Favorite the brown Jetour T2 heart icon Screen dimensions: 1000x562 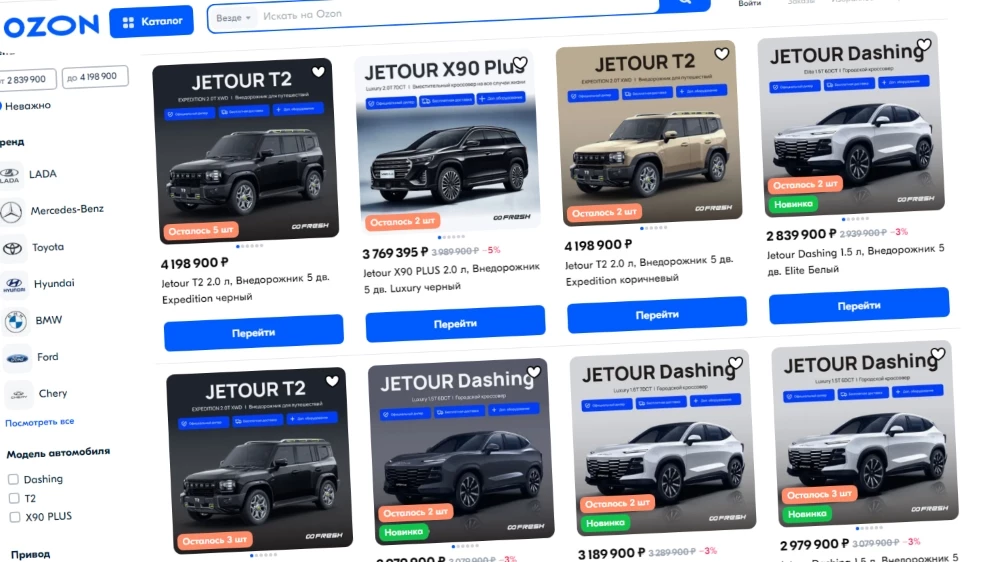point(721,54)
